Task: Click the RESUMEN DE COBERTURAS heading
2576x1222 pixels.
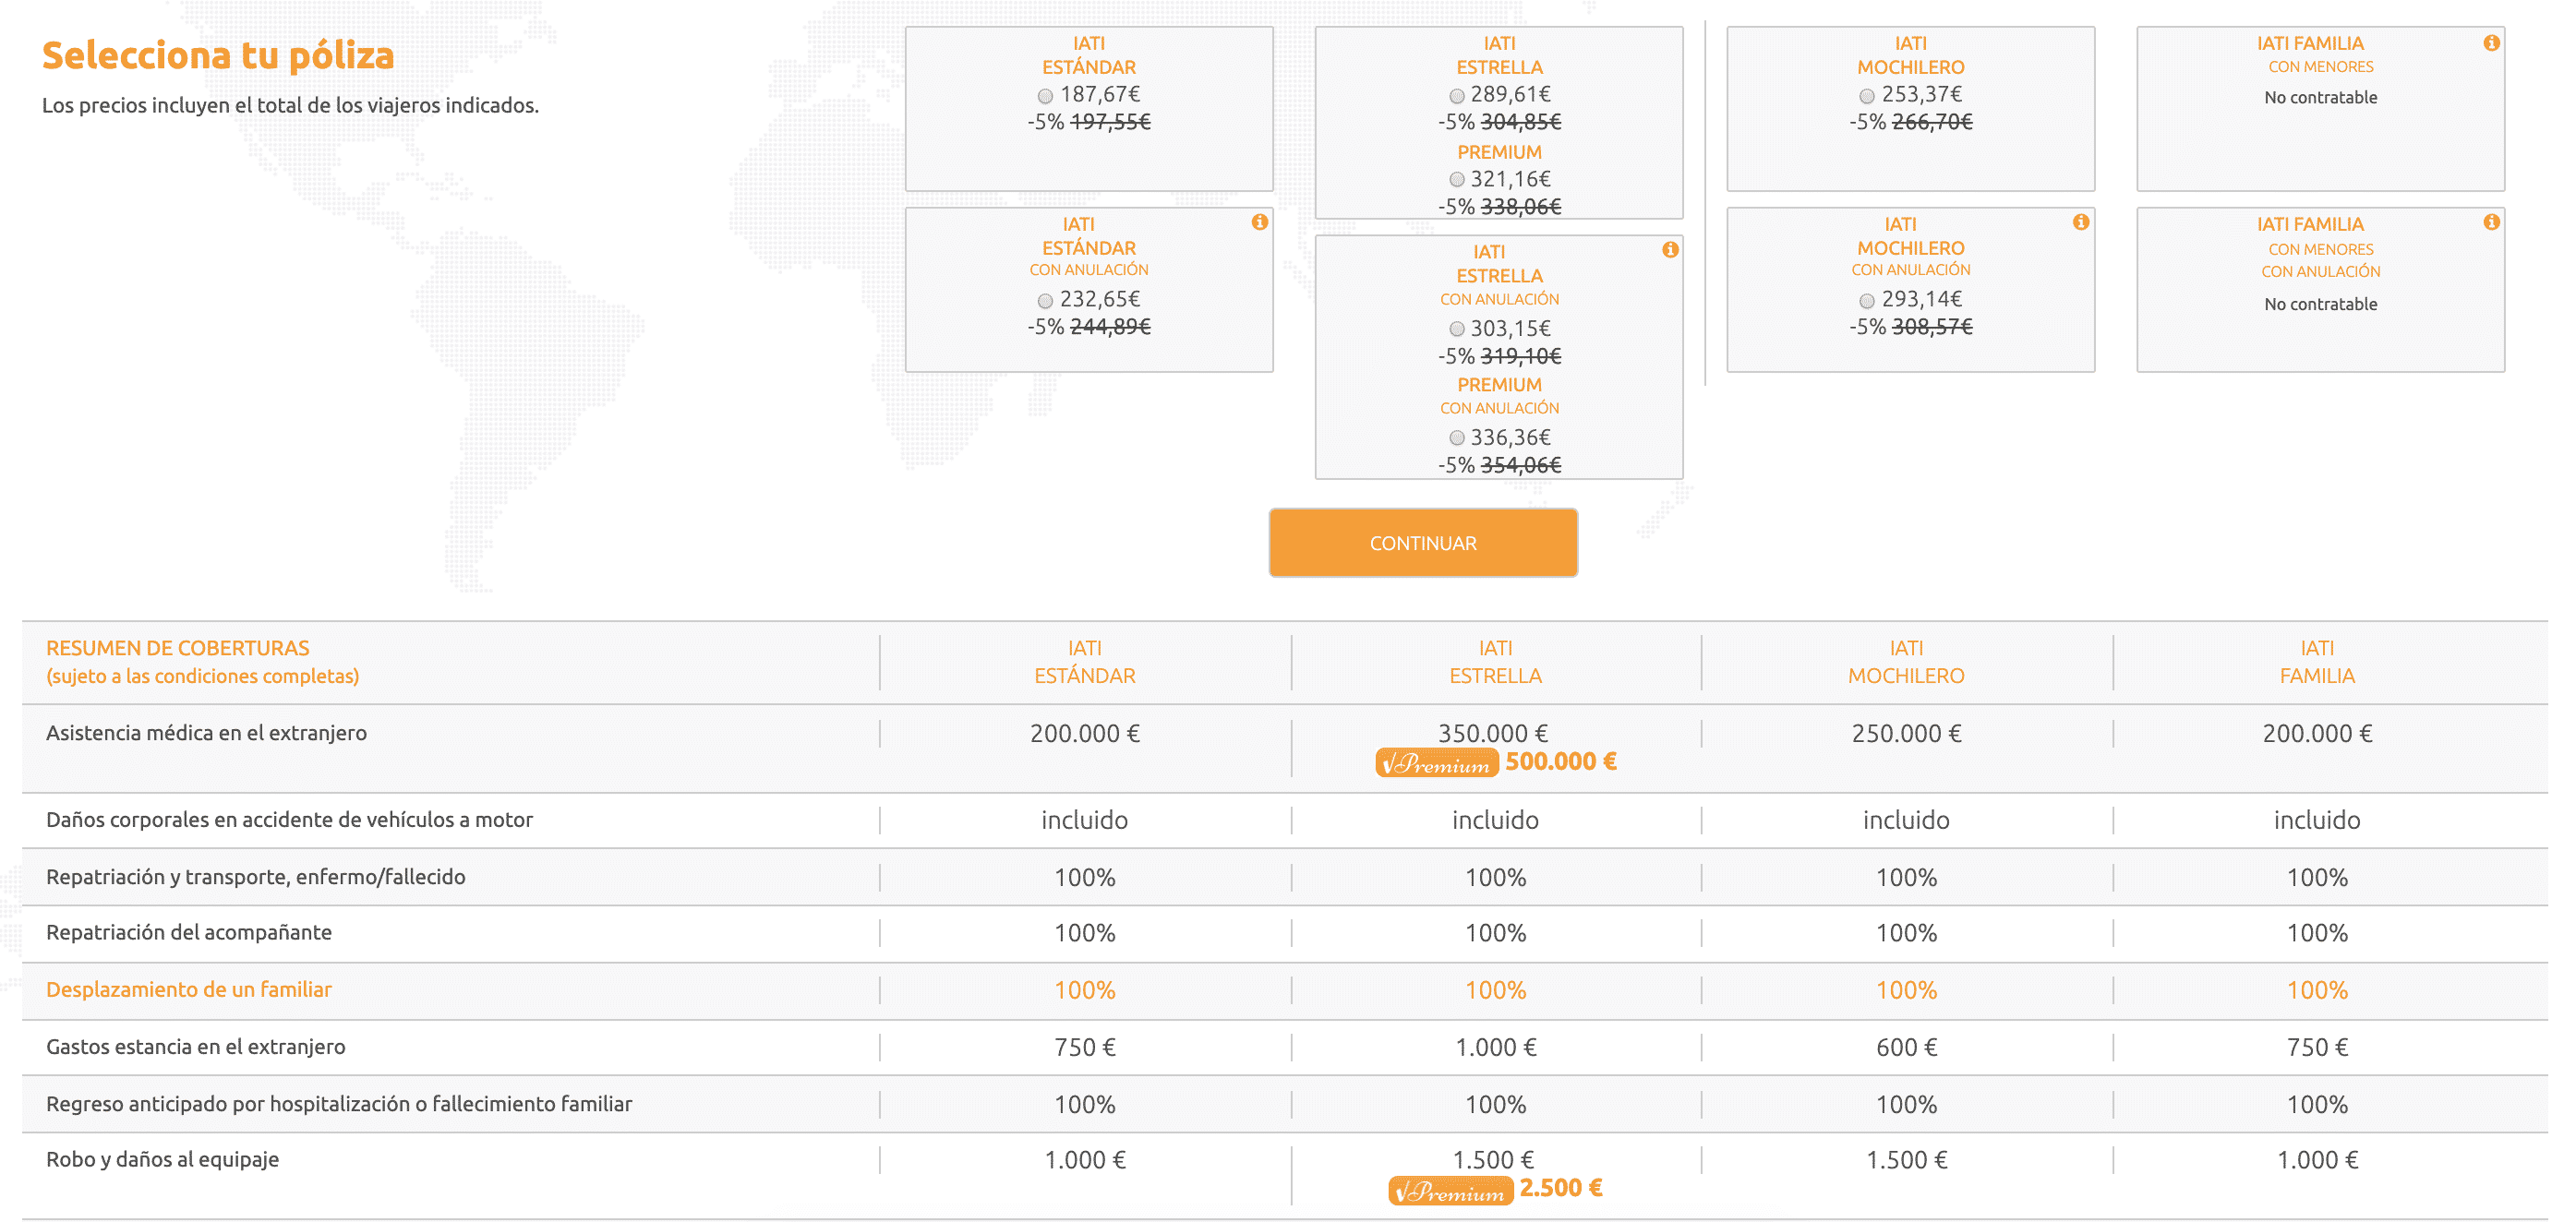Action: 178,648
